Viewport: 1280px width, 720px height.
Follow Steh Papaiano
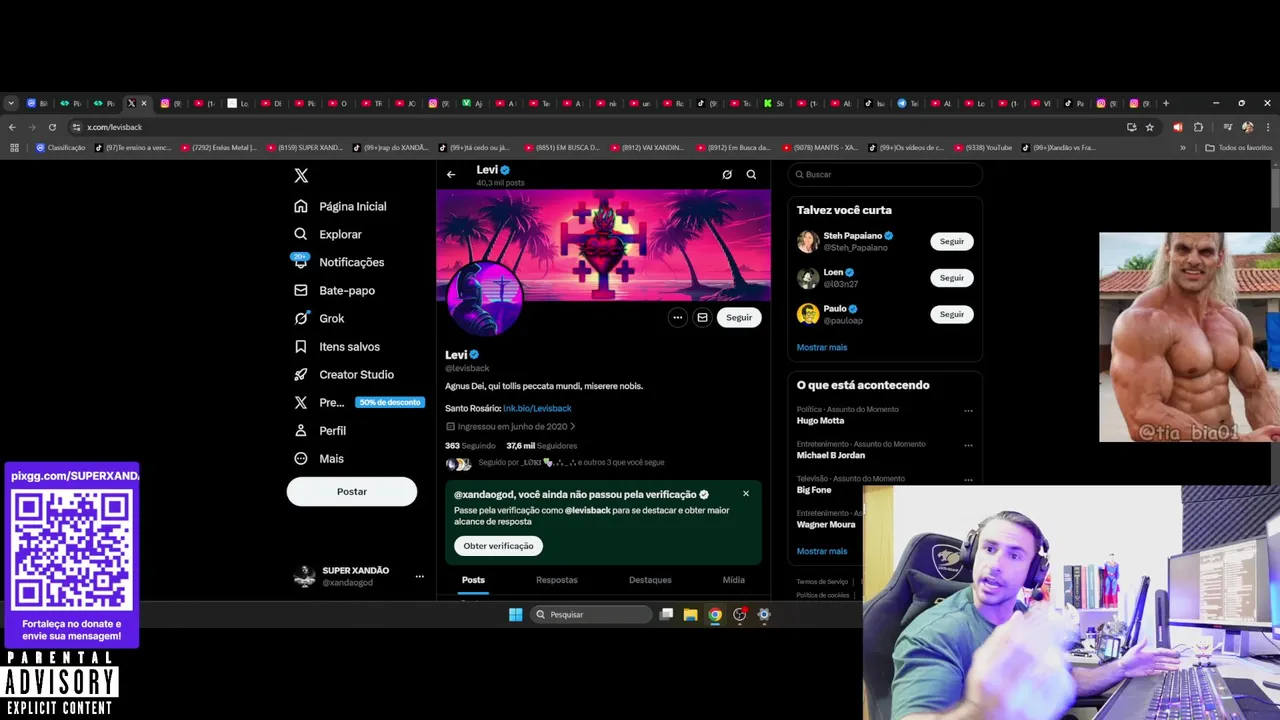tap(952, 241)
